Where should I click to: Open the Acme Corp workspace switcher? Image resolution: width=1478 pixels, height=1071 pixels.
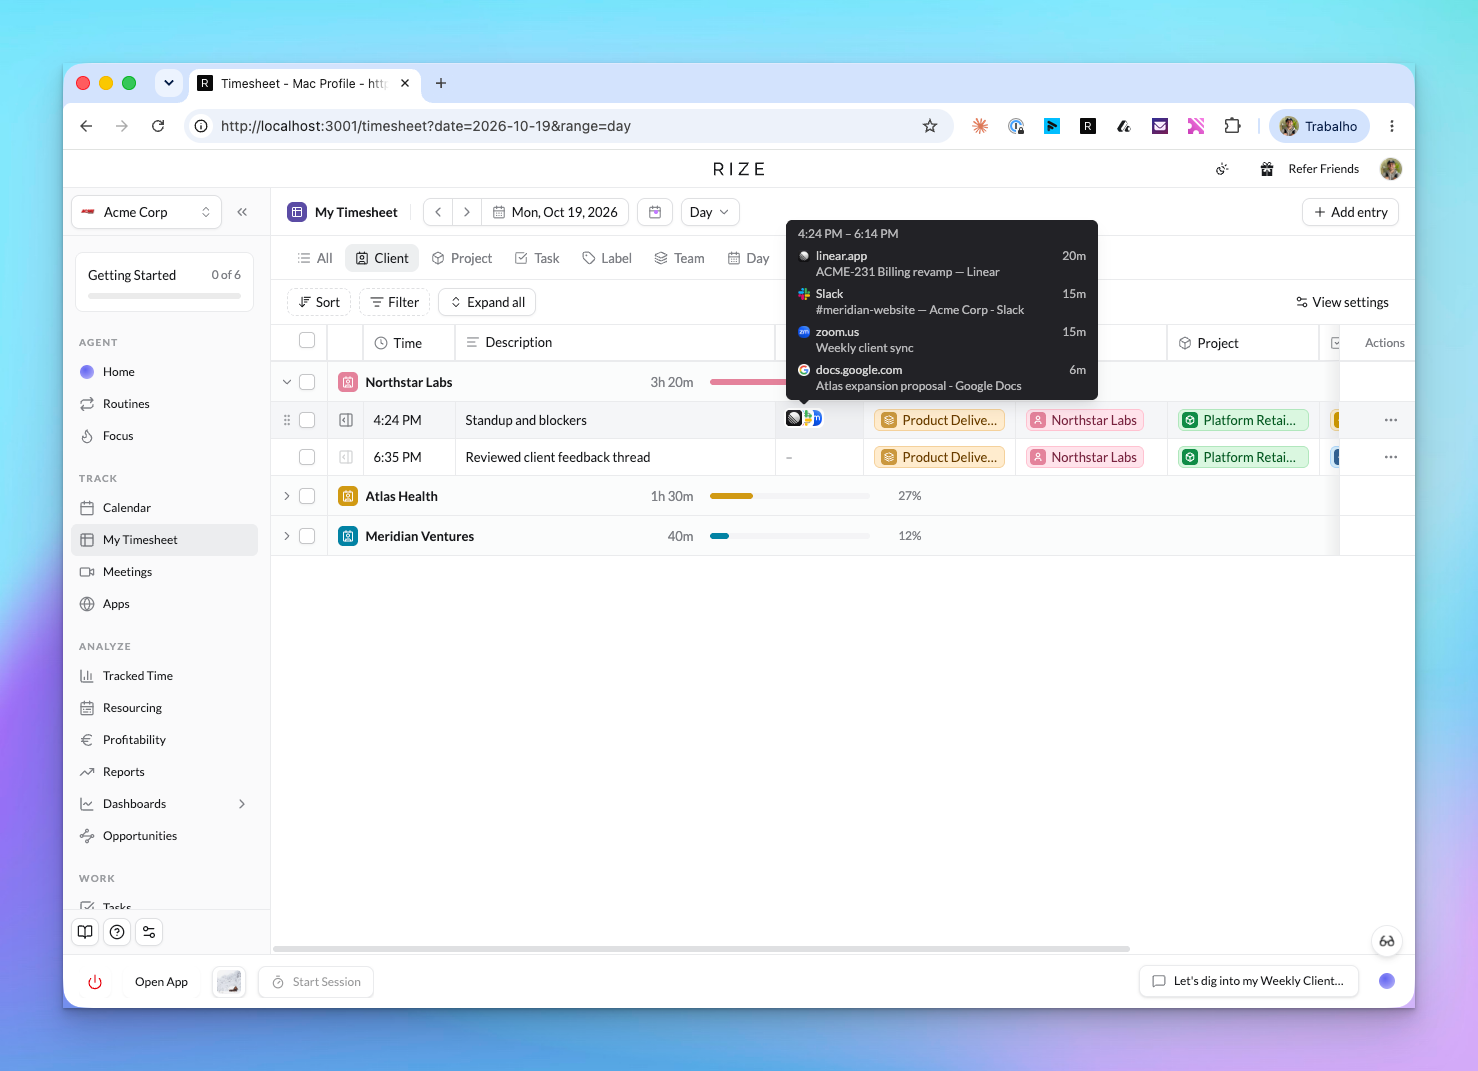click(x=147, y=212)
